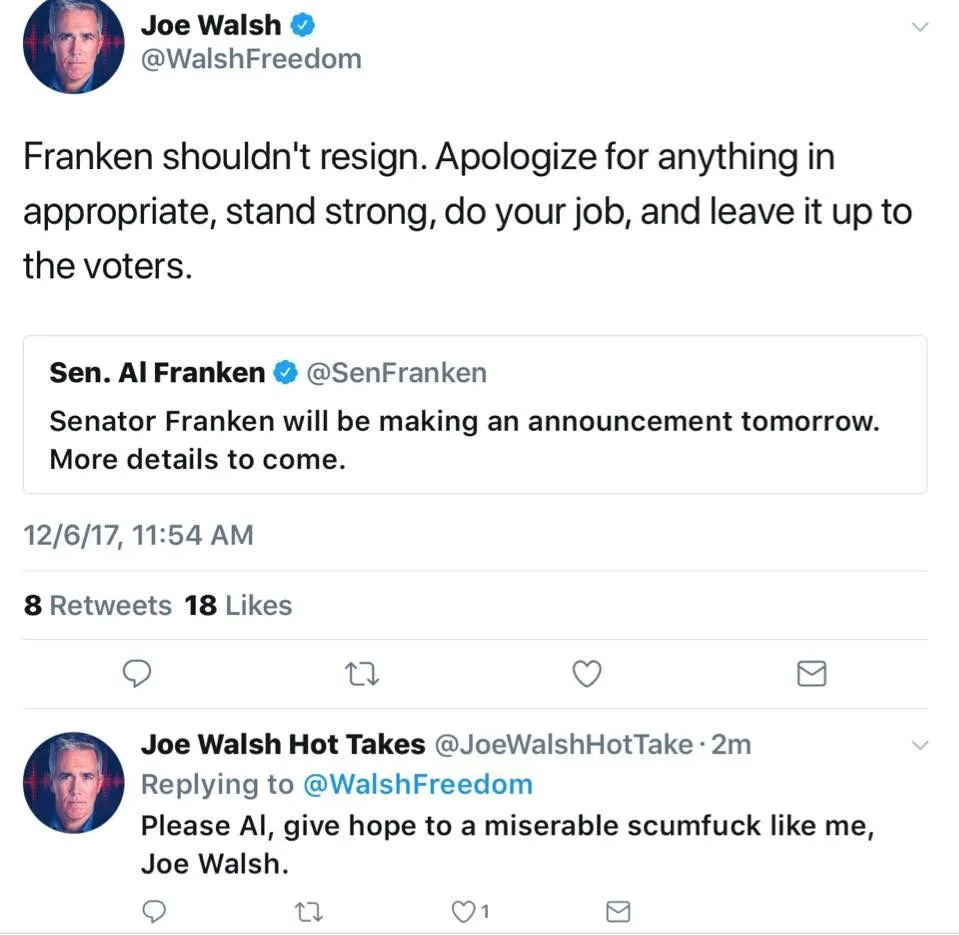Expand options chevron on Hot Takes reply
959x935 pixels.
tap(921, 745)
